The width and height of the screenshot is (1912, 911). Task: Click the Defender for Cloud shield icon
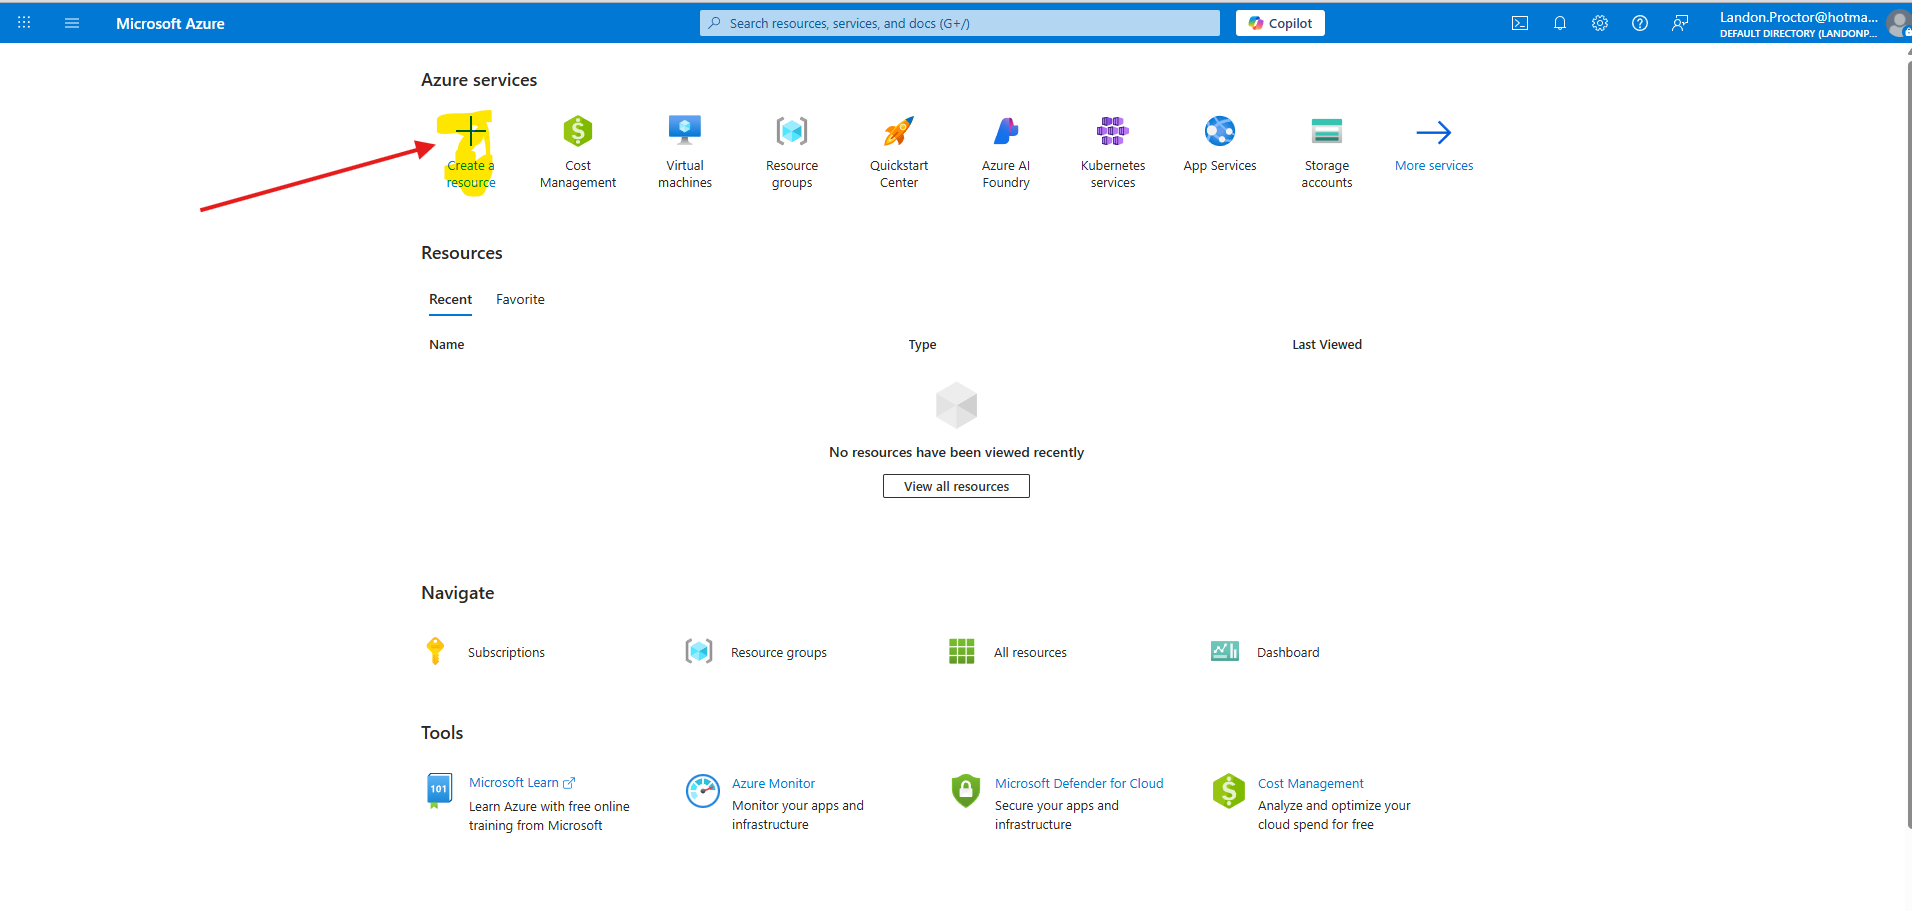click(x=965, y=791)
